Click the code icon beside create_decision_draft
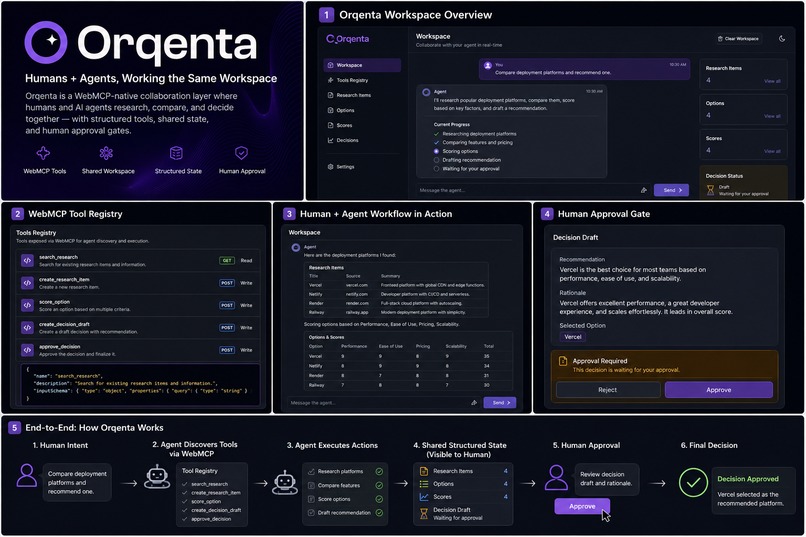 27,328
